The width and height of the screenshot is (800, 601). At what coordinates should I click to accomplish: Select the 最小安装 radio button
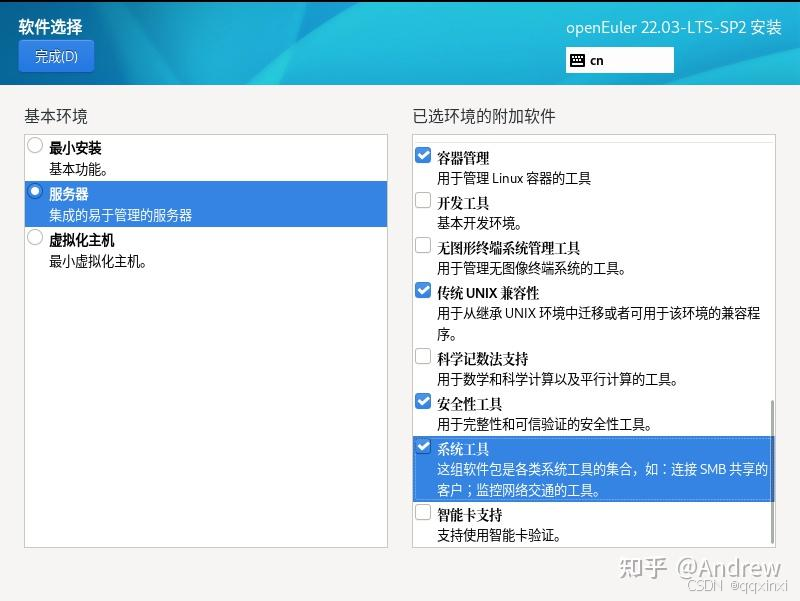35,145
